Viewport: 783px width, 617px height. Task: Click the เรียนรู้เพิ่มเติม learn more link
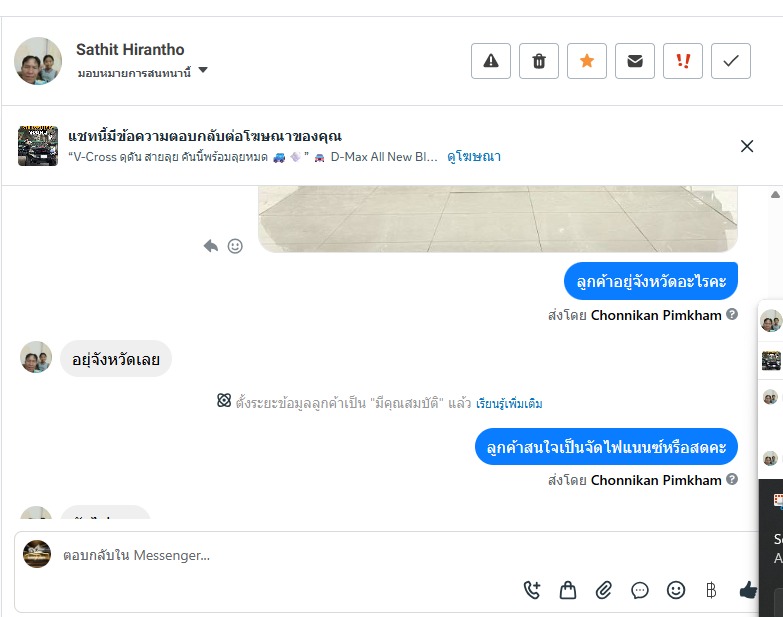click(x=510, y=403)
